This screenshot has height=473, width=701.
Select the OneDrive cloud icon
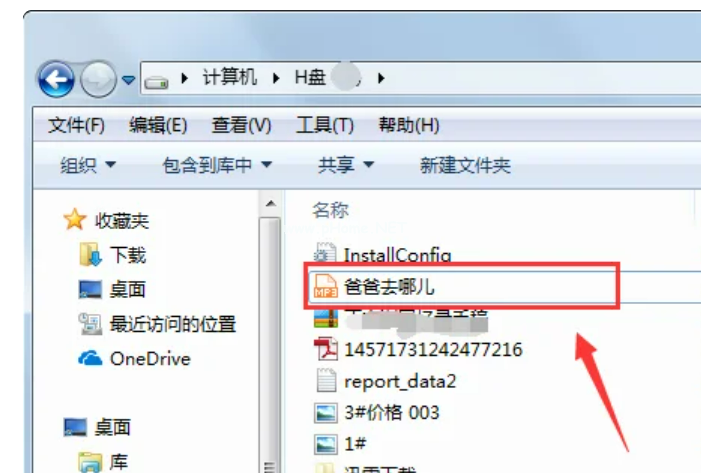90,358
